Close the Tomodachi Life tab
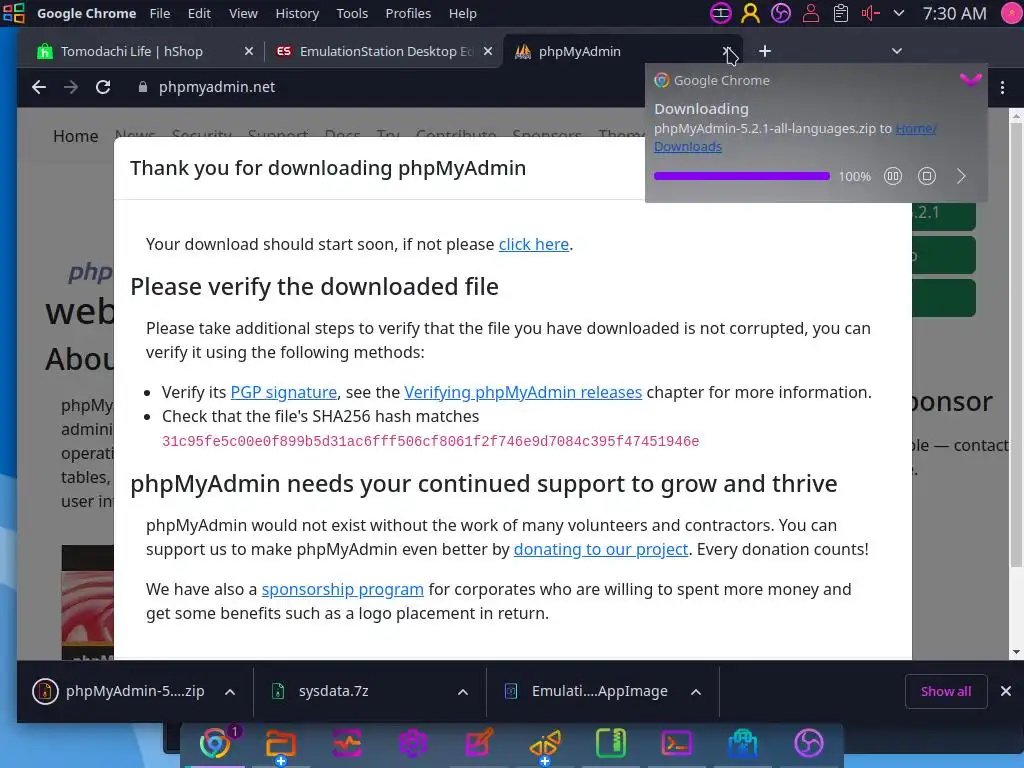 point(249,51)
